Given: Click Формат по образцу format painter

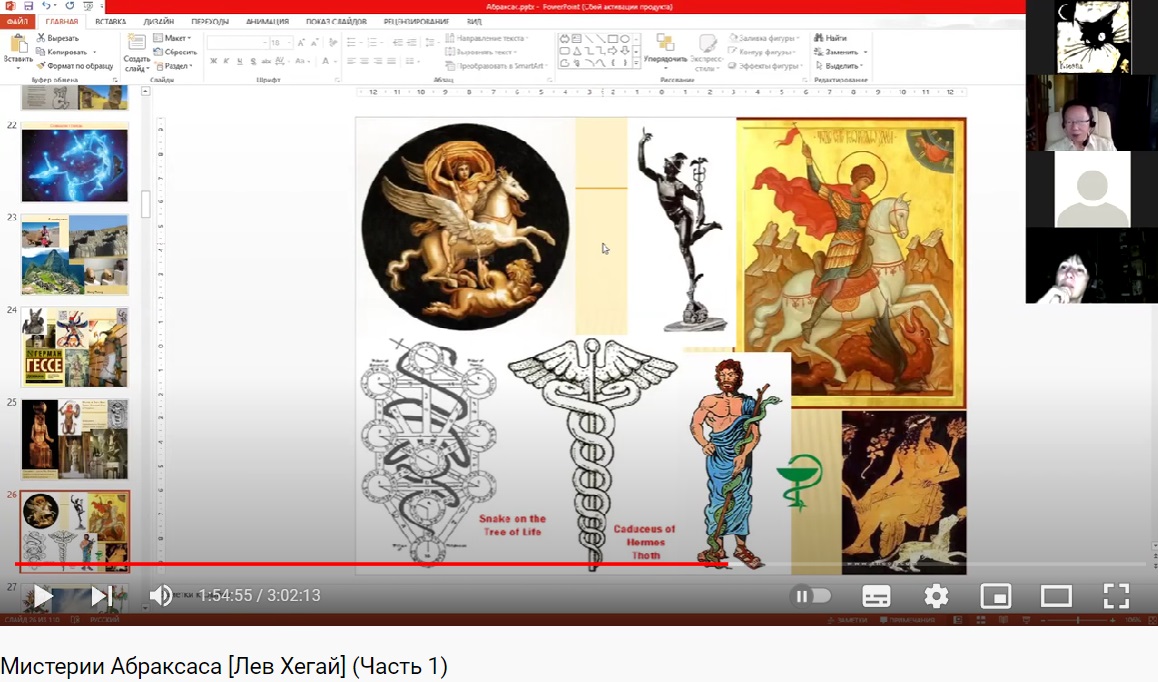Looking at the screenshot, I should point(75,66).
